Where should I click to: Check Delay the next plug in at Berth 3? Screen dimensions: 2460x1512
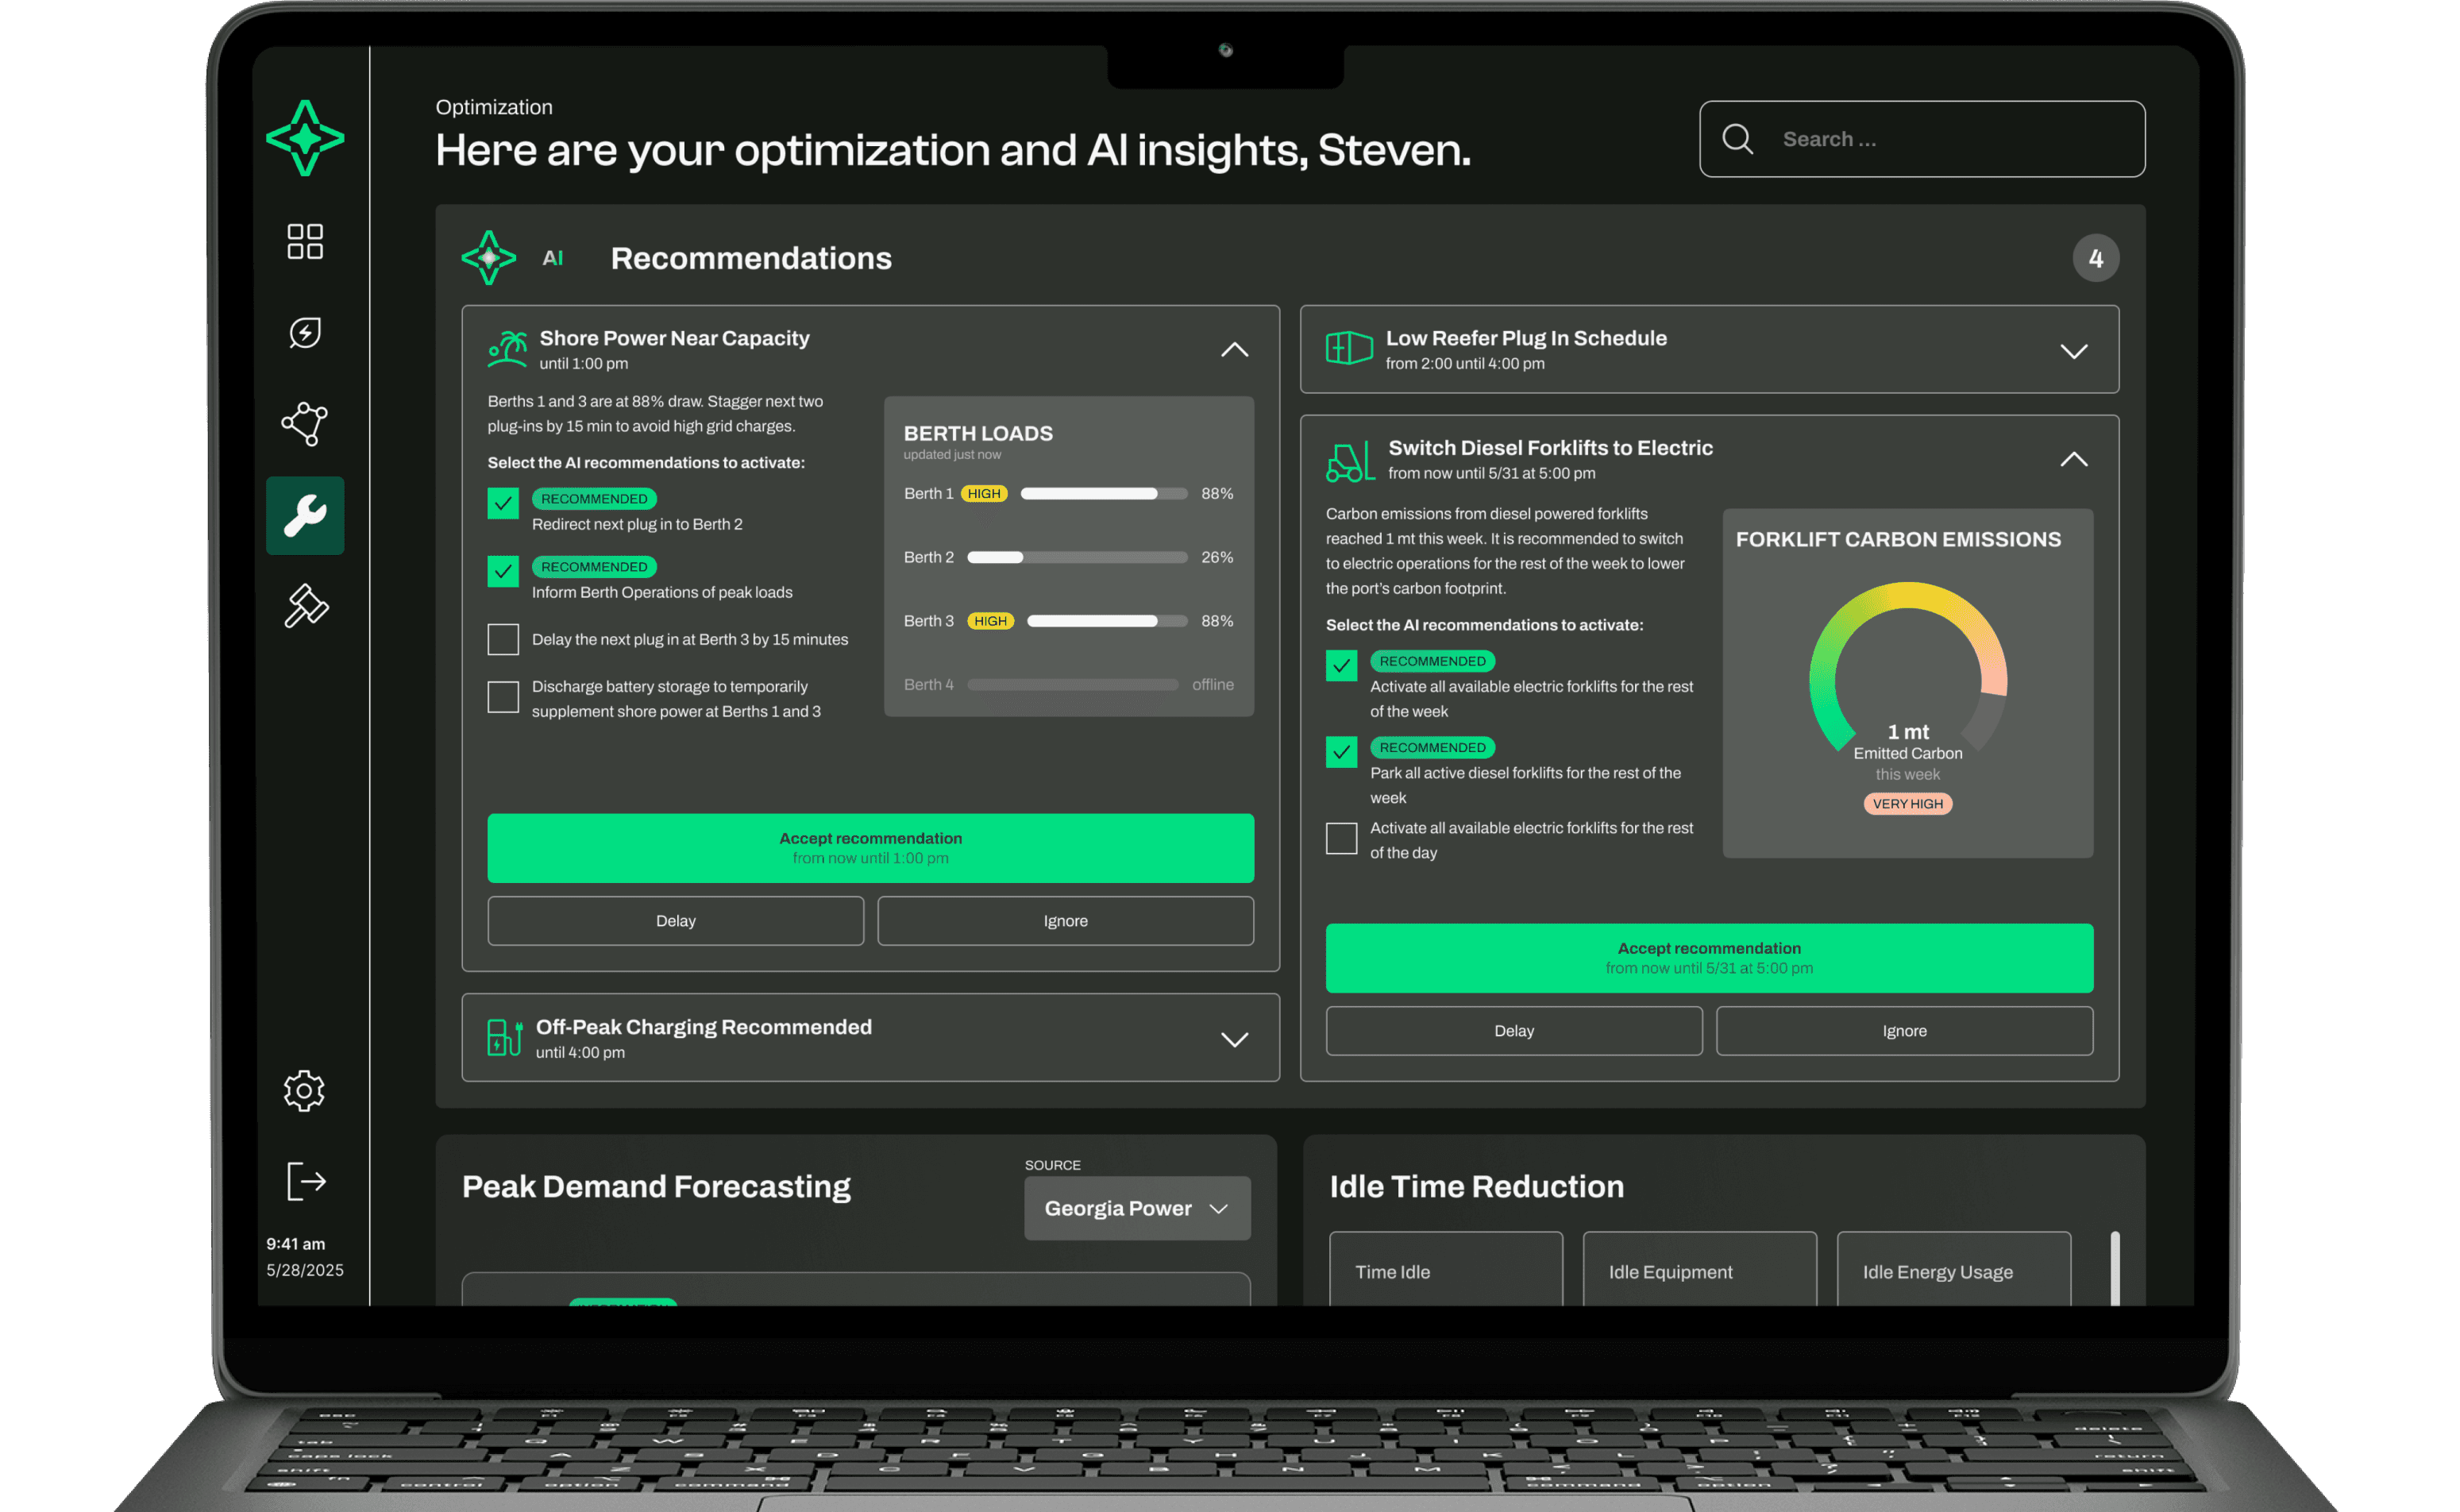click(x=503, y=639)
